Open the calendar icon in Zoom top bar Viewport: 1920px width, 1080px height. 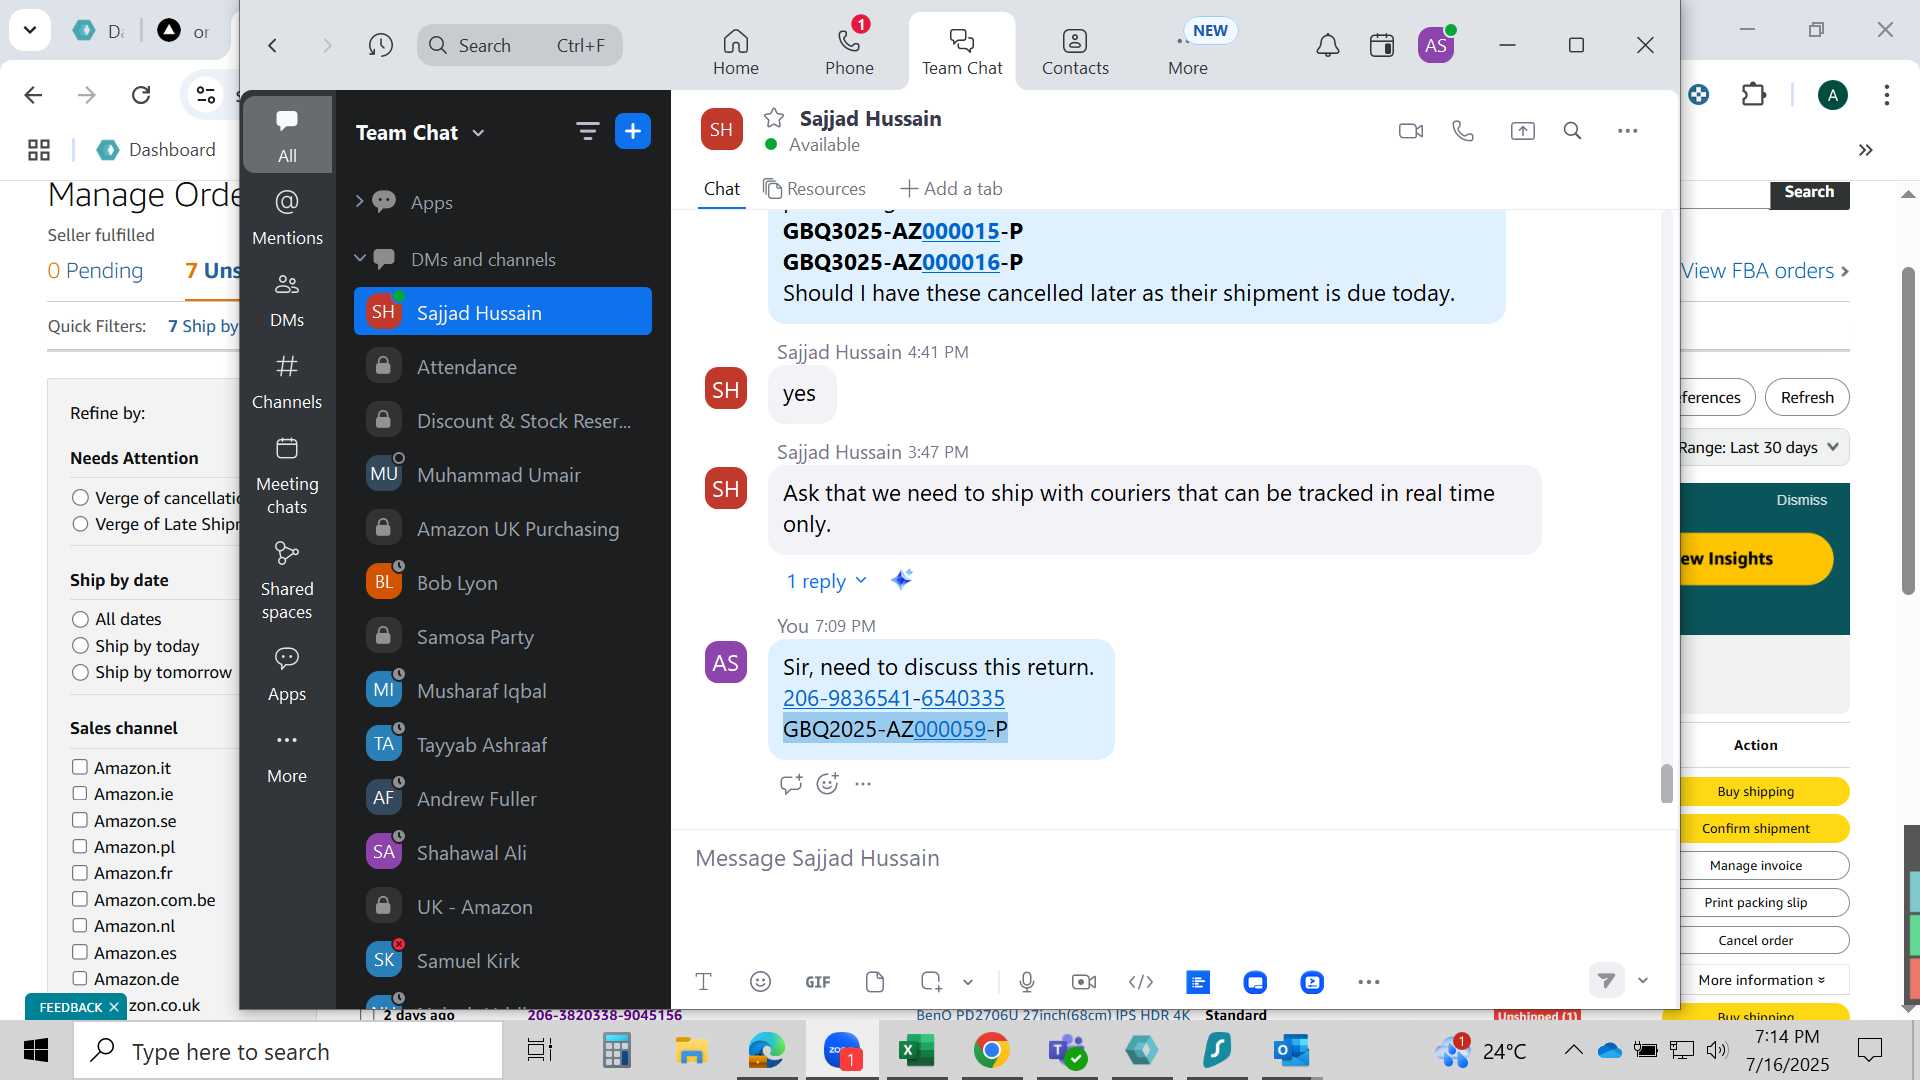coord(1382,45)
